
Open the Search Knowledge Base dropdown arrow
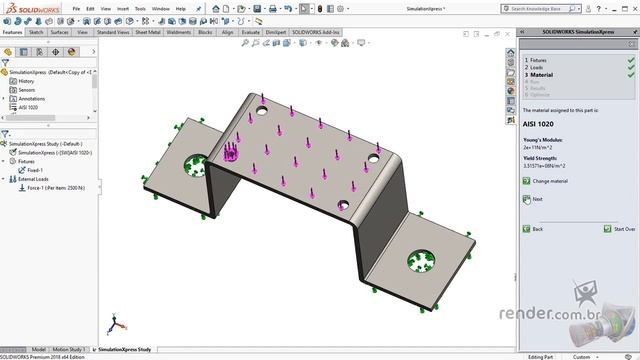click(x=579, y=9)
